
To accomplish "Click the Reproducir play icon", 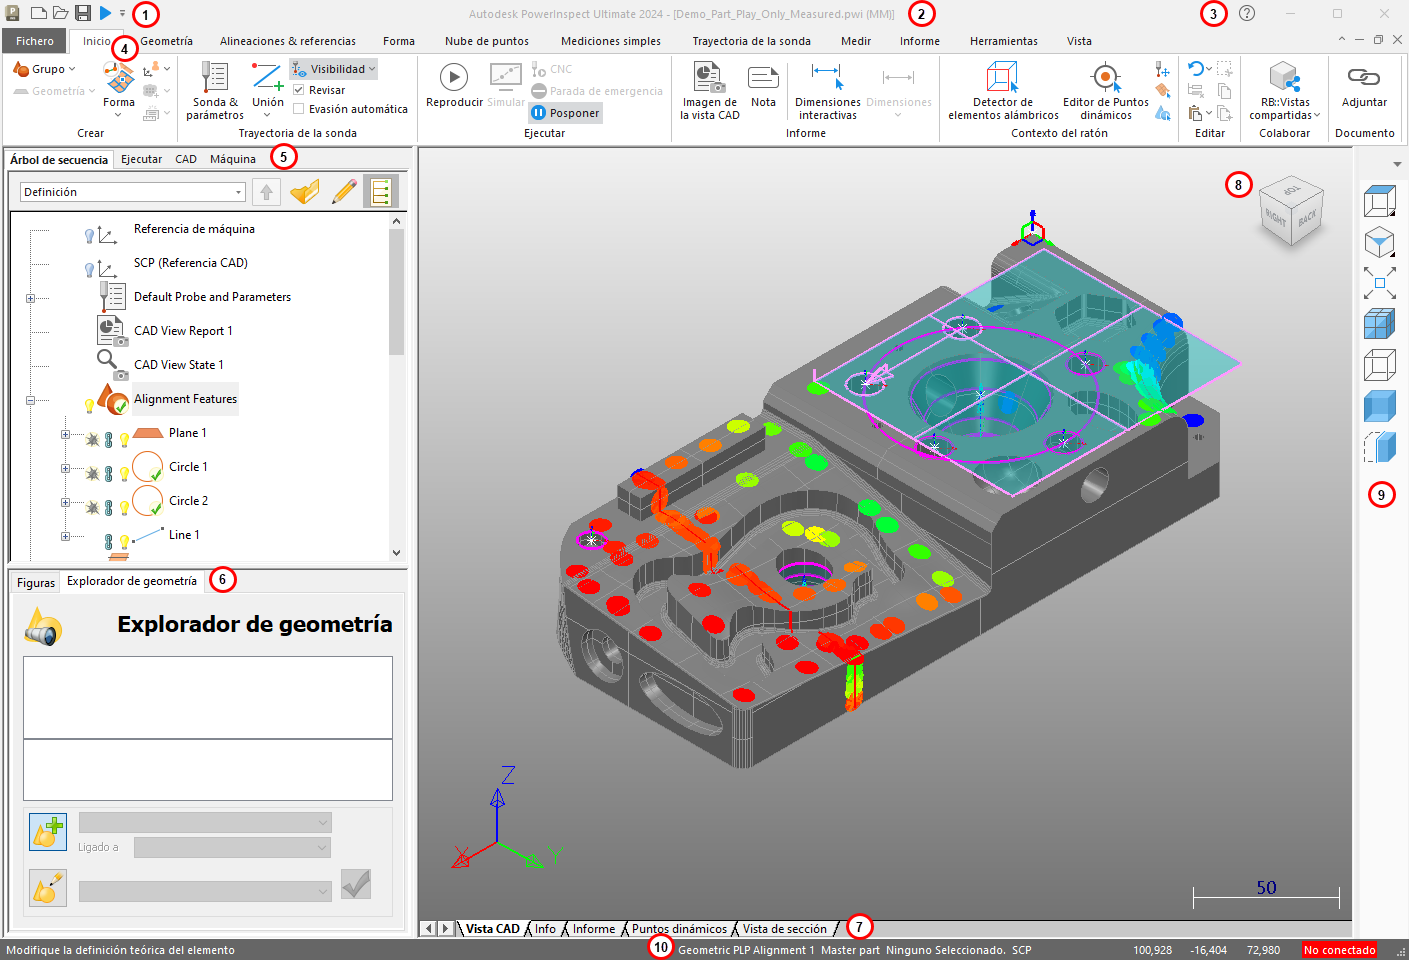I will click(454, 77).
